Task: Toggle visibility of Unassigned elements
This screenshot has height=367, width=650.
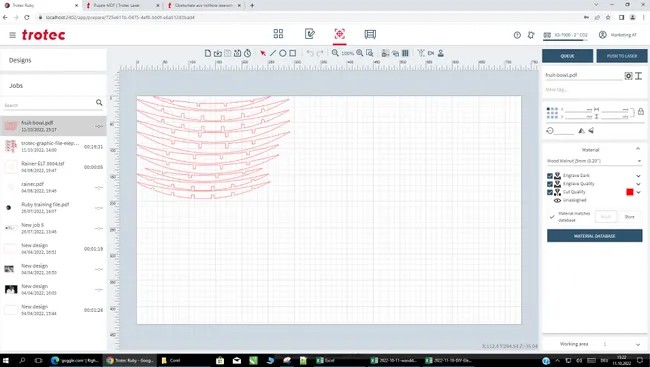Action: [x=557, y=200]
